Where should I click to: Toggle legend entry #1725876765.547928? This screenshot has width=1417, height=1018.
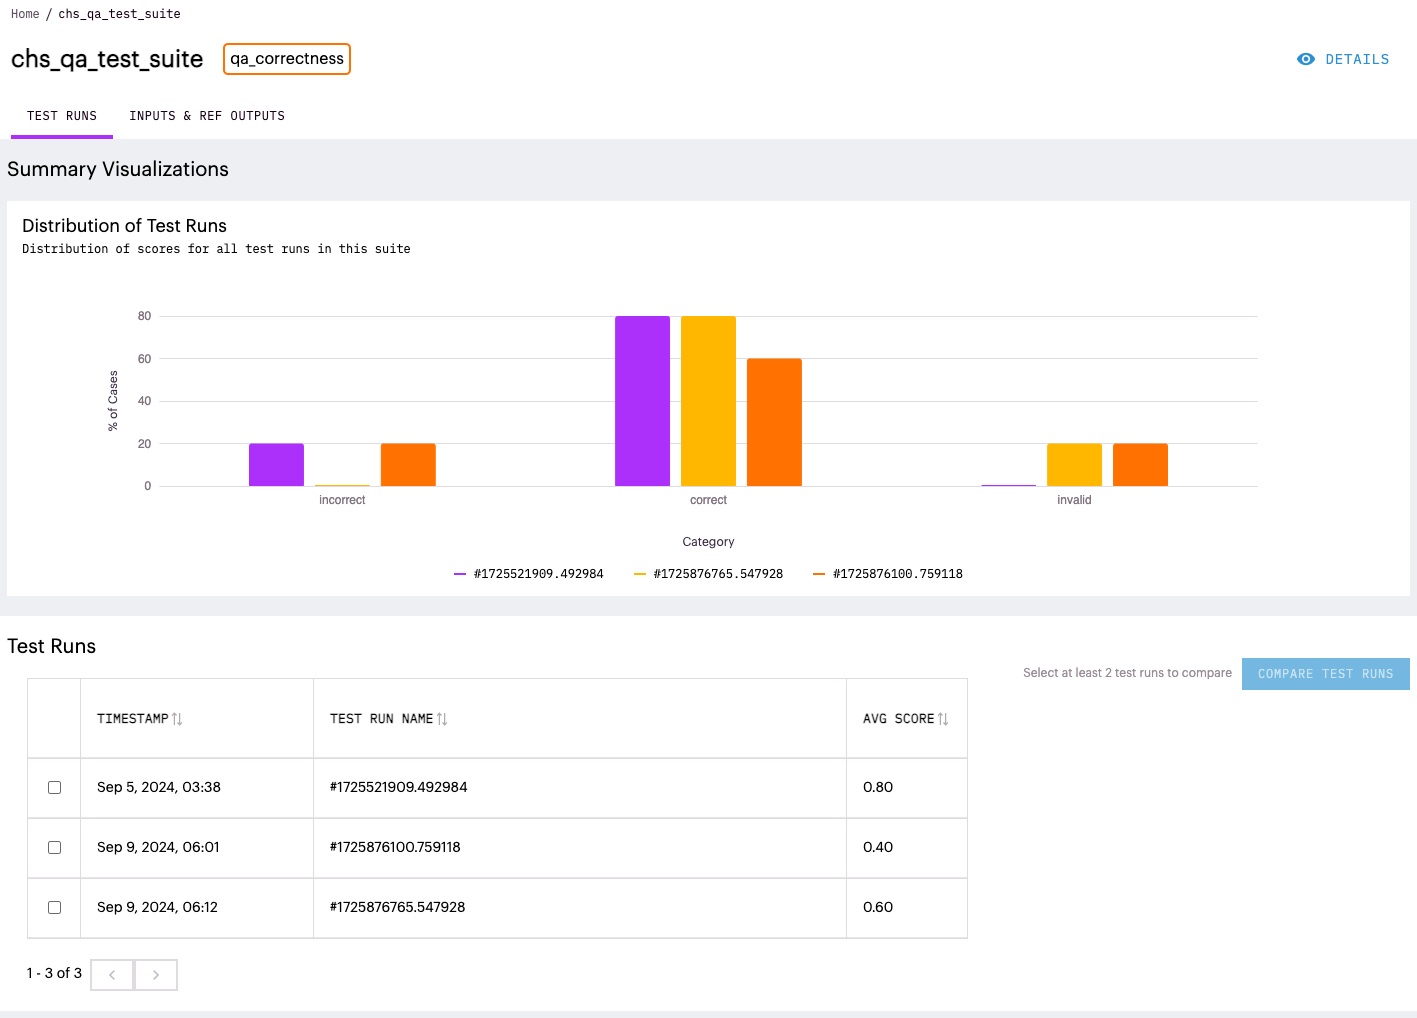[x=709, y=574]
